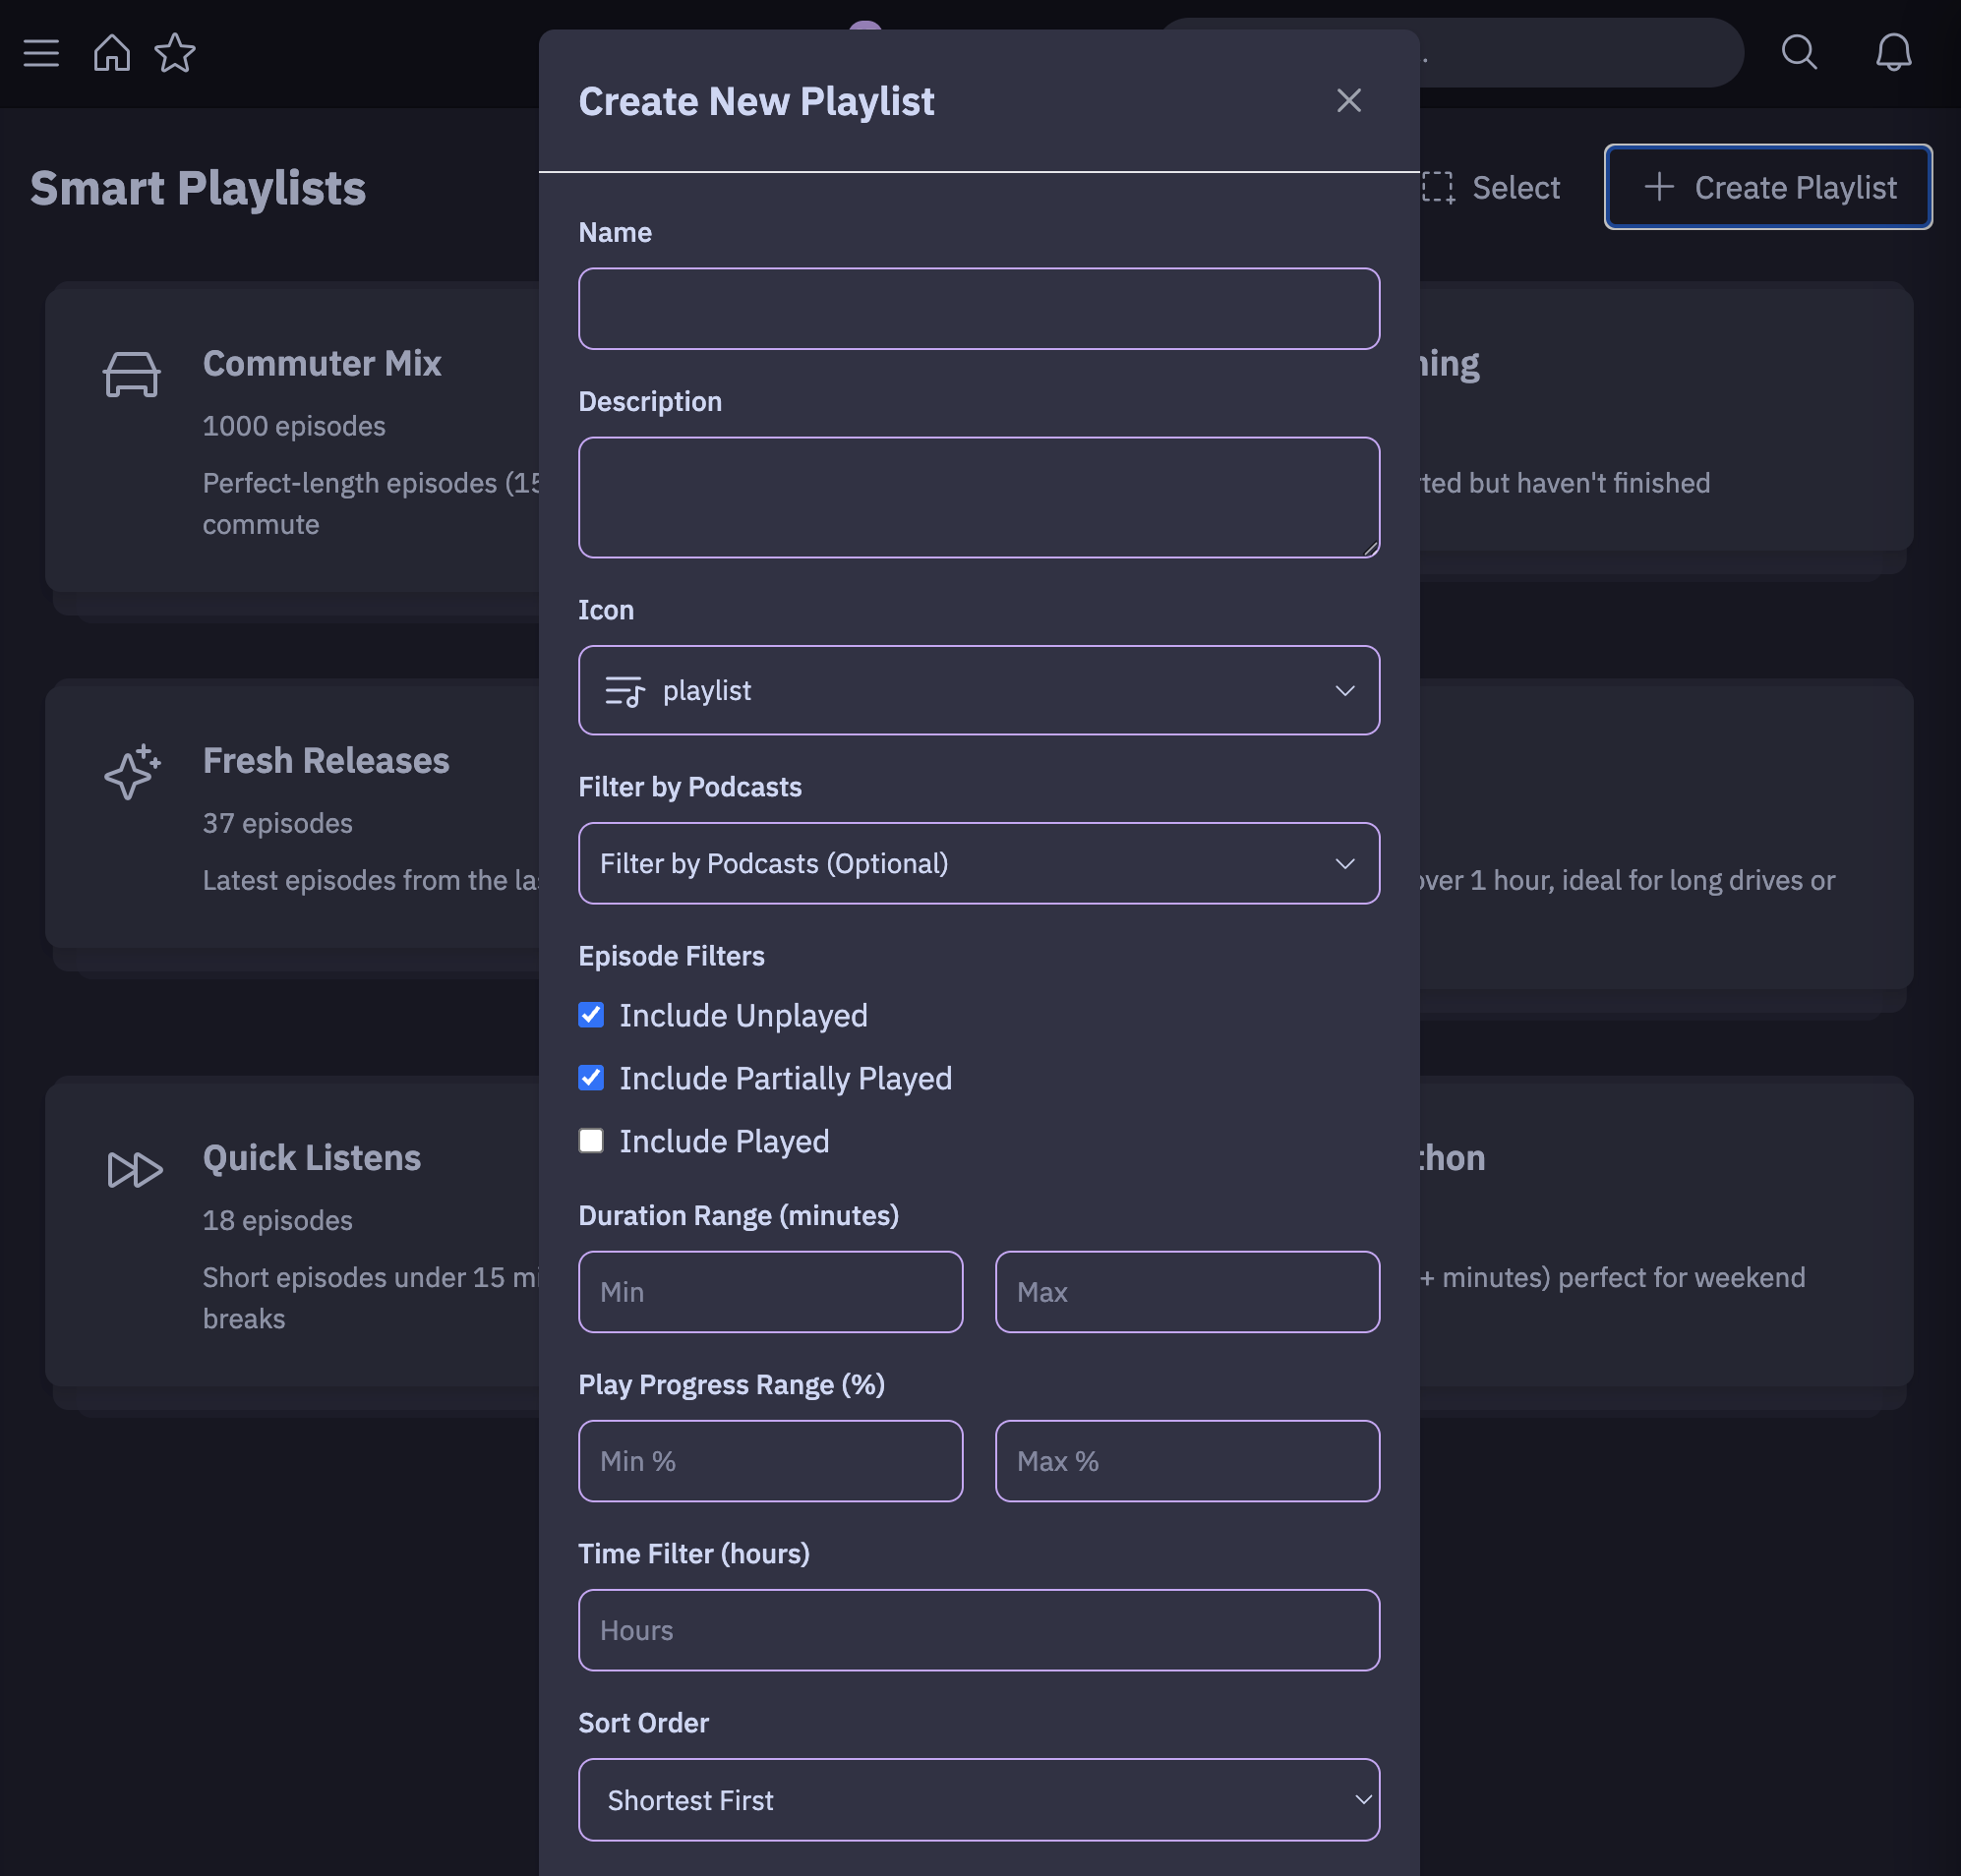Open the Commuter Mix playlist title
The image size is (1961, 1876).
[321, 363]
